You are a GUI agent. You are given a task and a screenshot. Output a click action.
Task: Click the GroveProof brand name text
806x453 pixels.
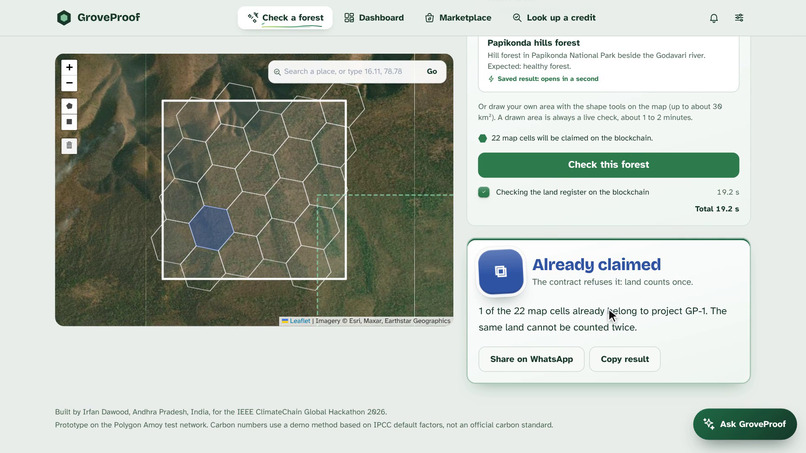pos(108,17)
